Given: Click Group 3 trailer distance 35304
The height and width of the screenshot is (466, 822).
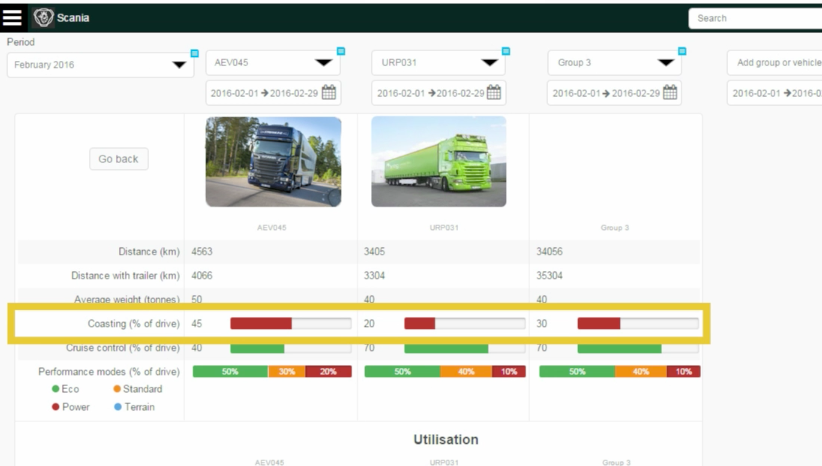Looking at the screenshot, I should [x=549, y=276].
